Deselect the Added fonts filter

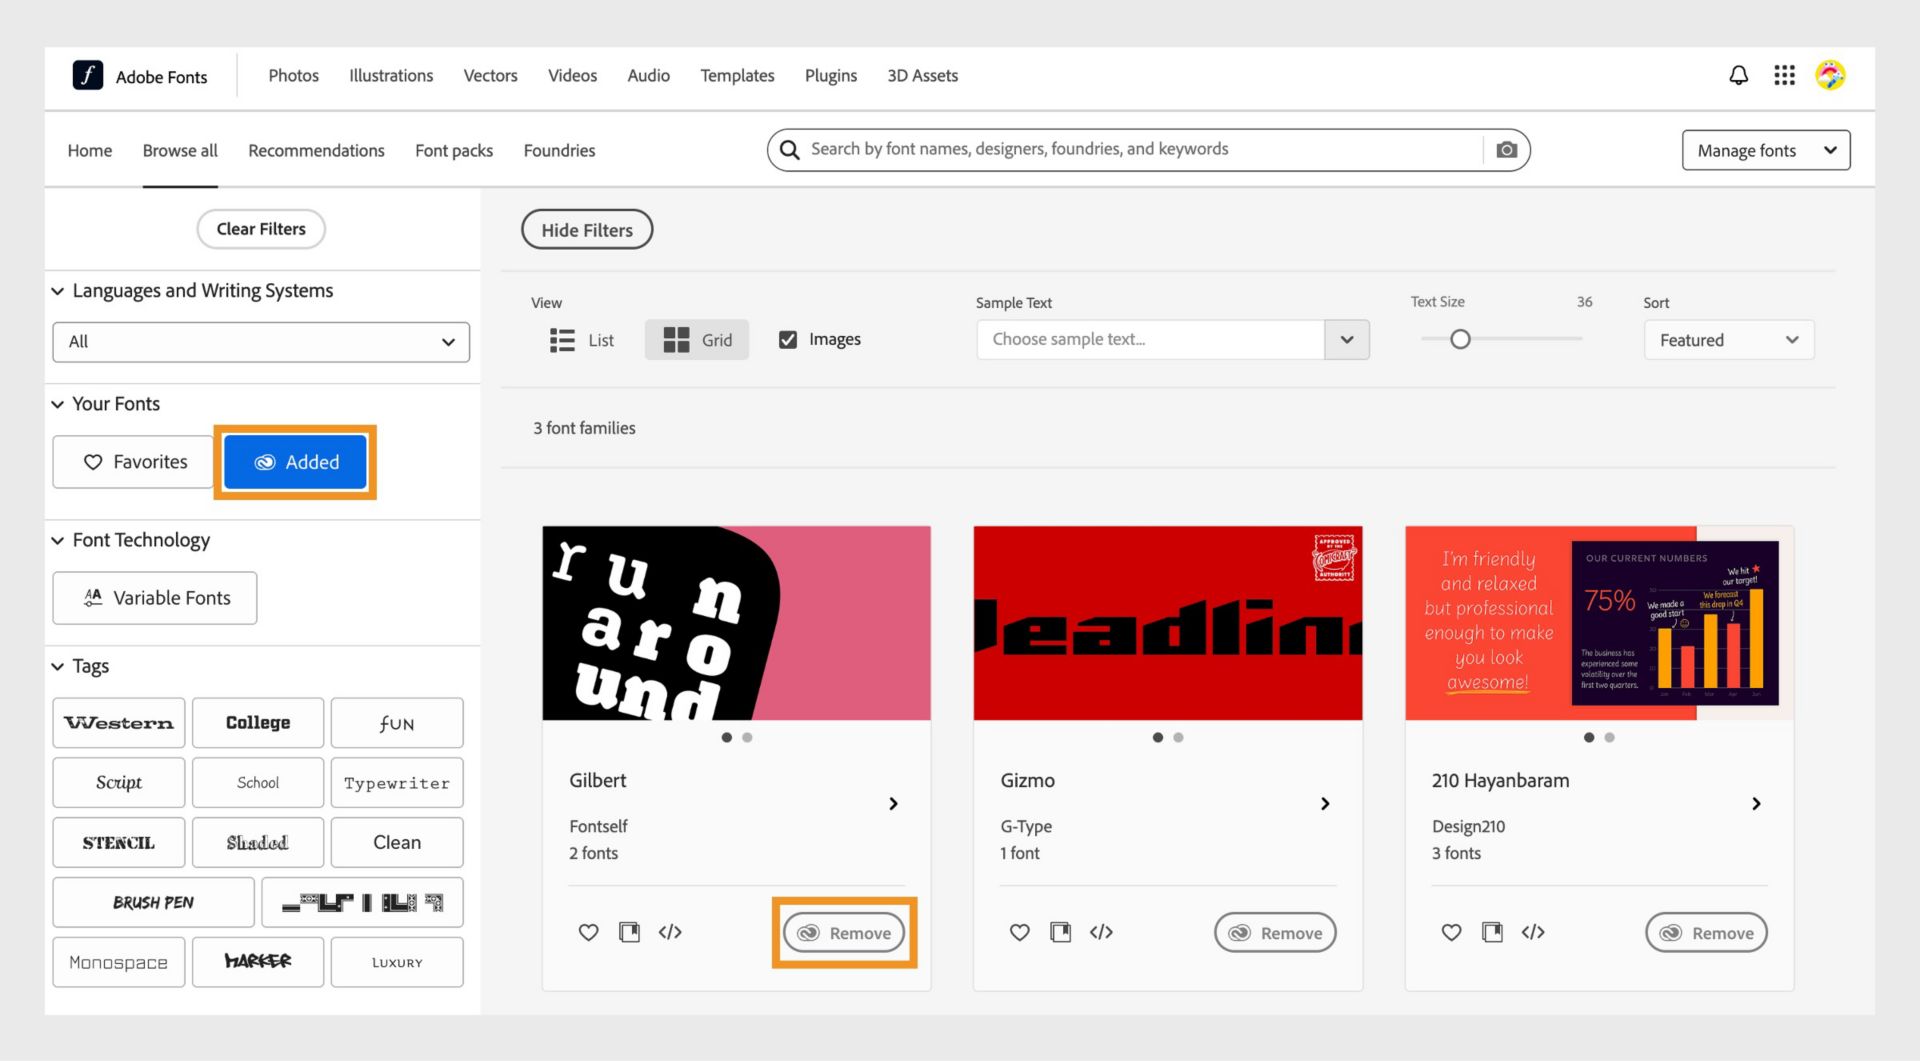(x=295, y=462)
